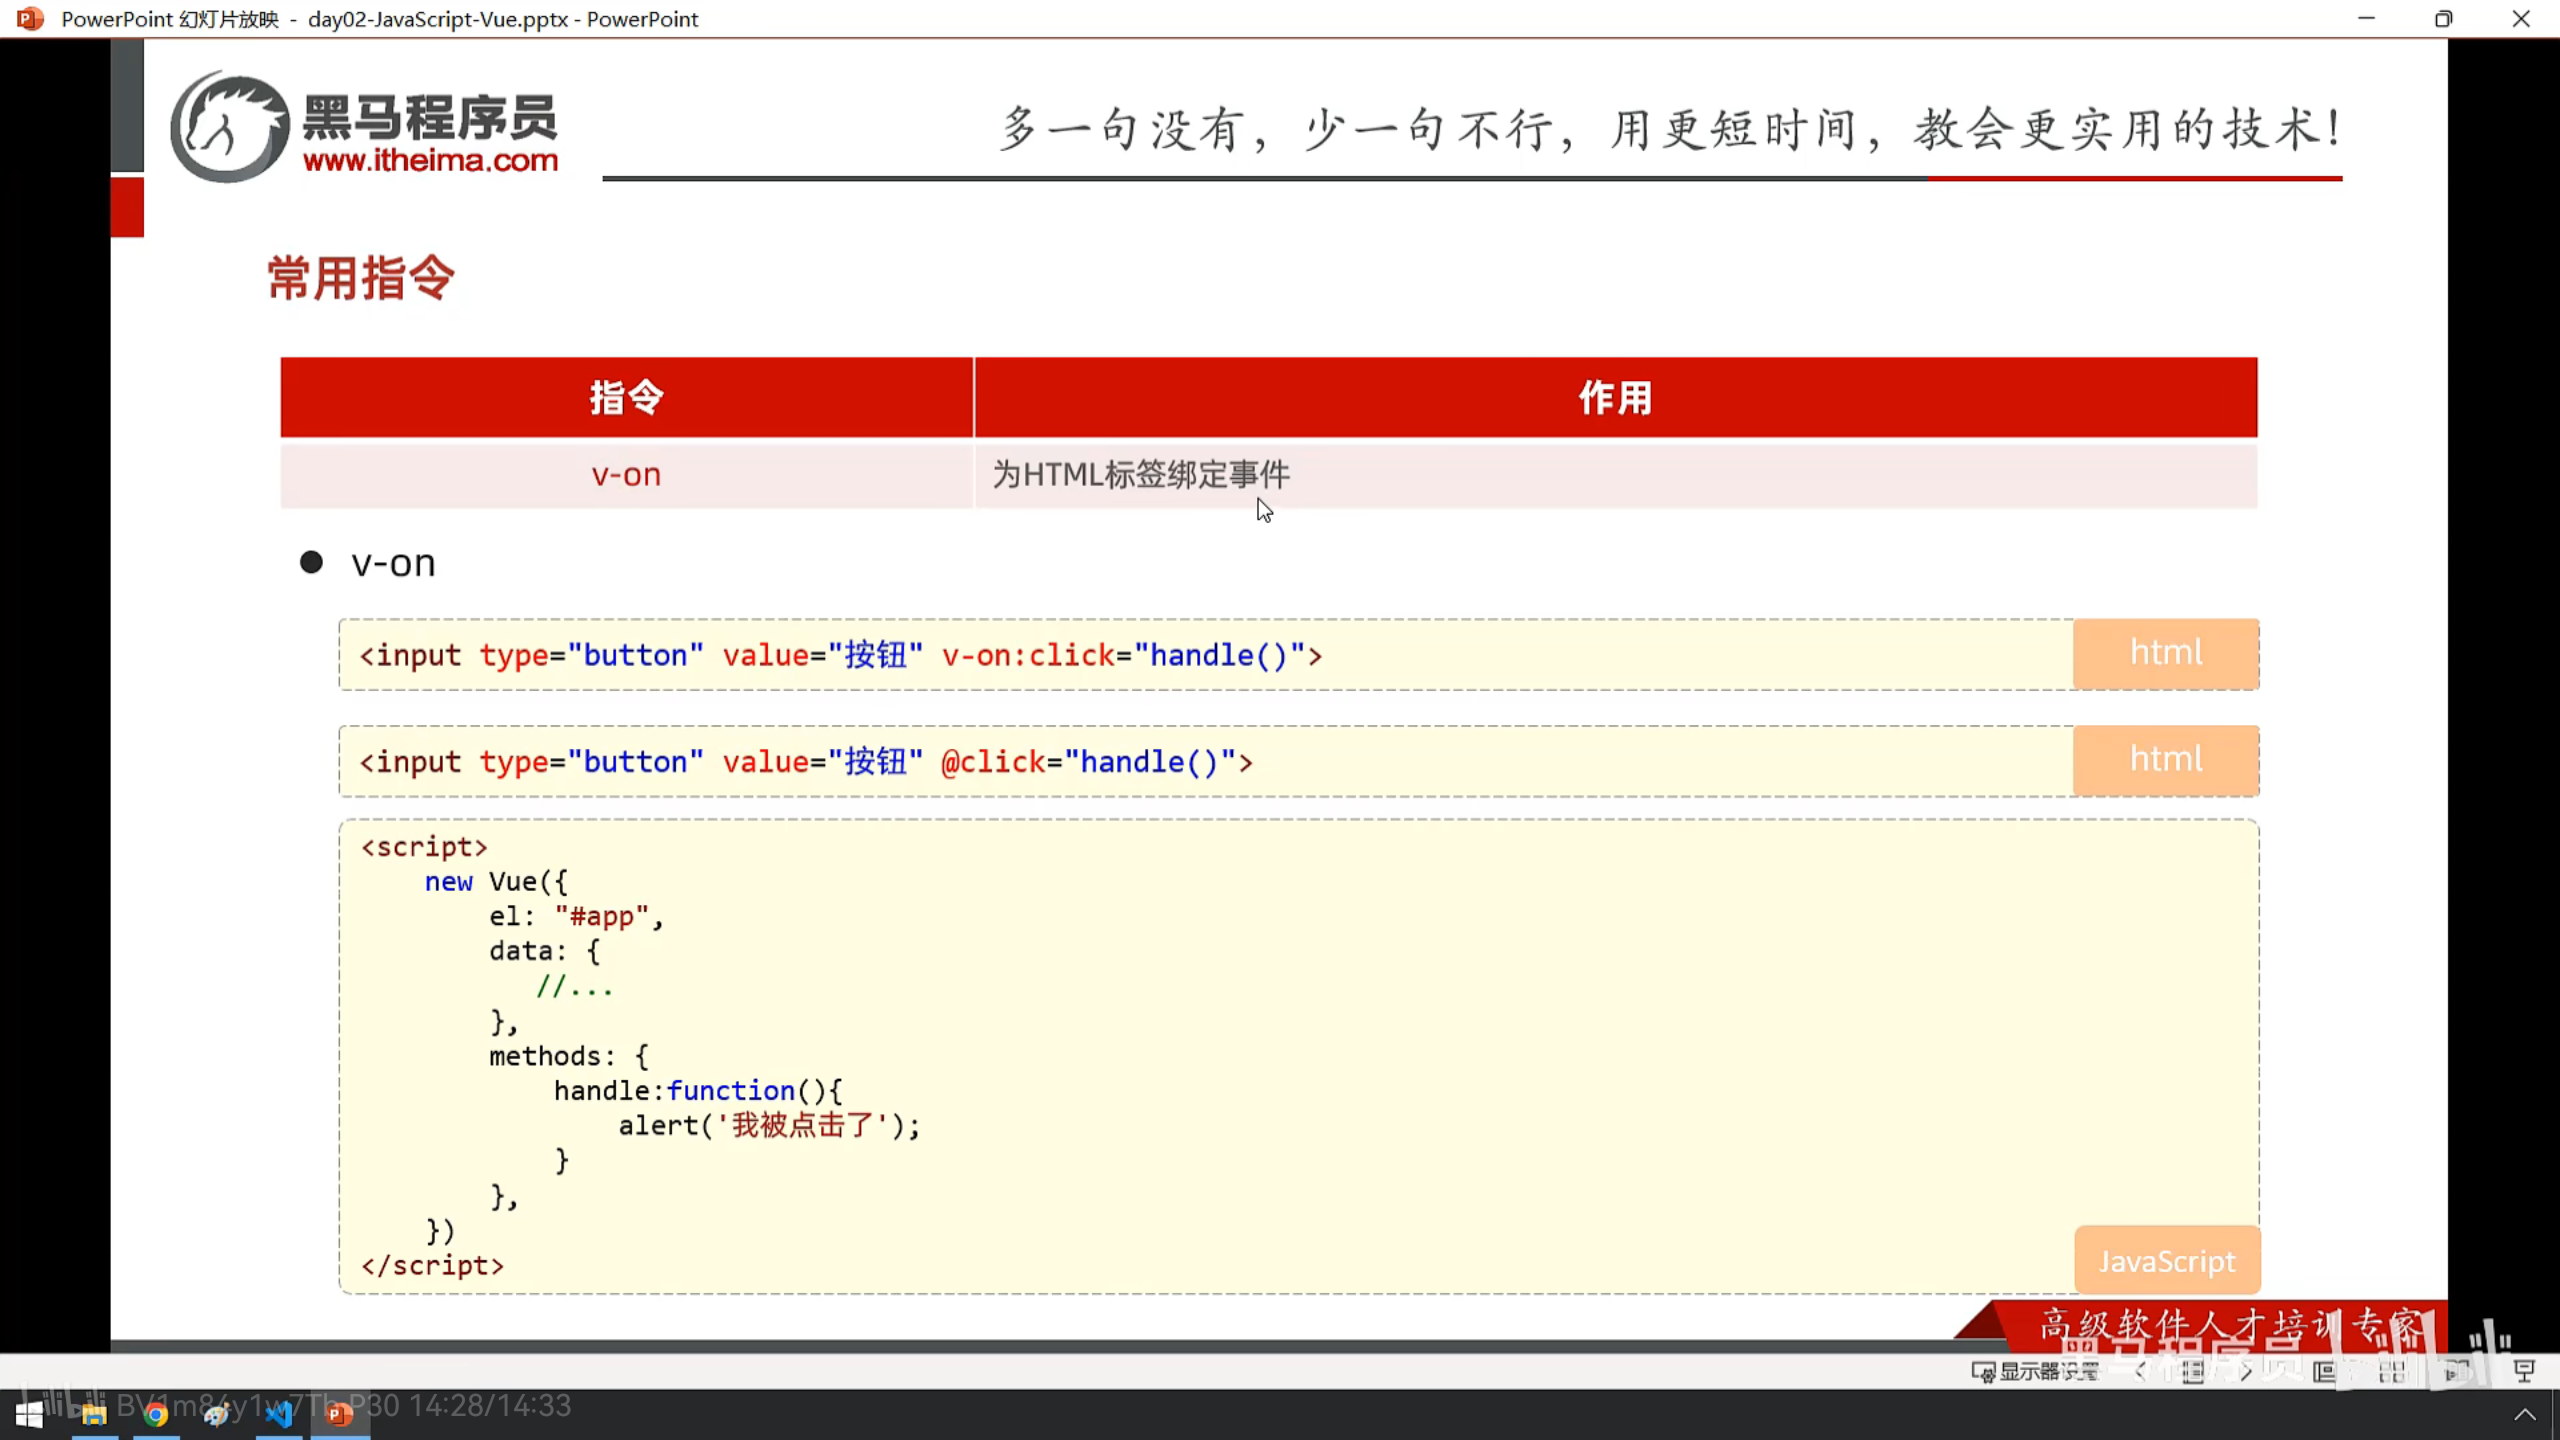Click the alert('我被点击了'); code line
The image size is (2560, 1440).
click(769, 1126)
